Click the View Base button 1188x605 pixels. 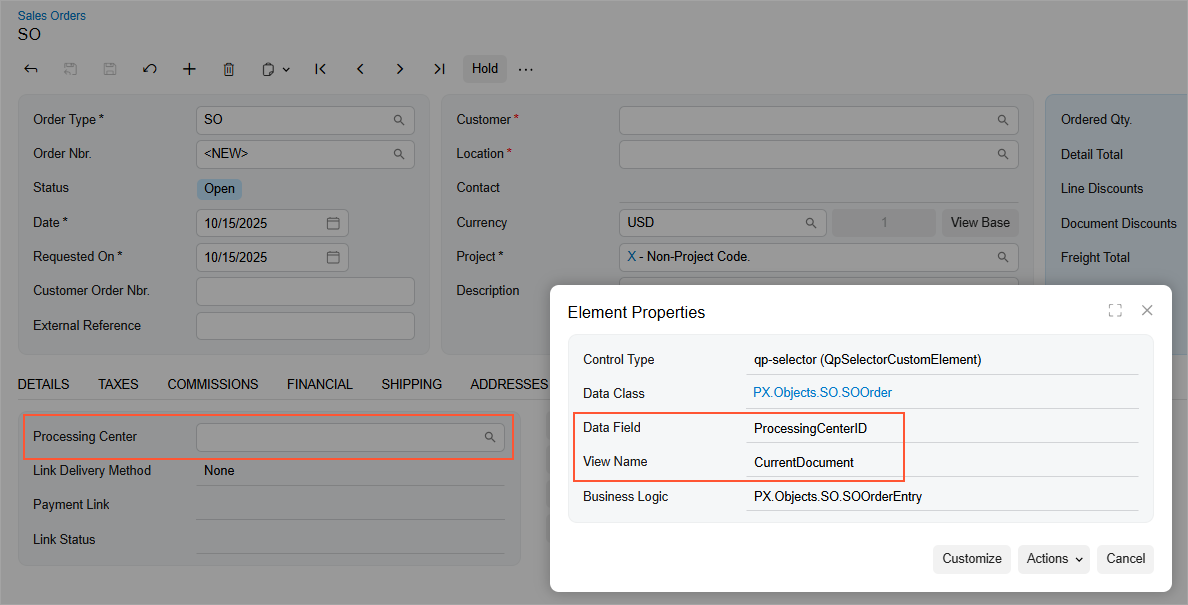[980, 223]
